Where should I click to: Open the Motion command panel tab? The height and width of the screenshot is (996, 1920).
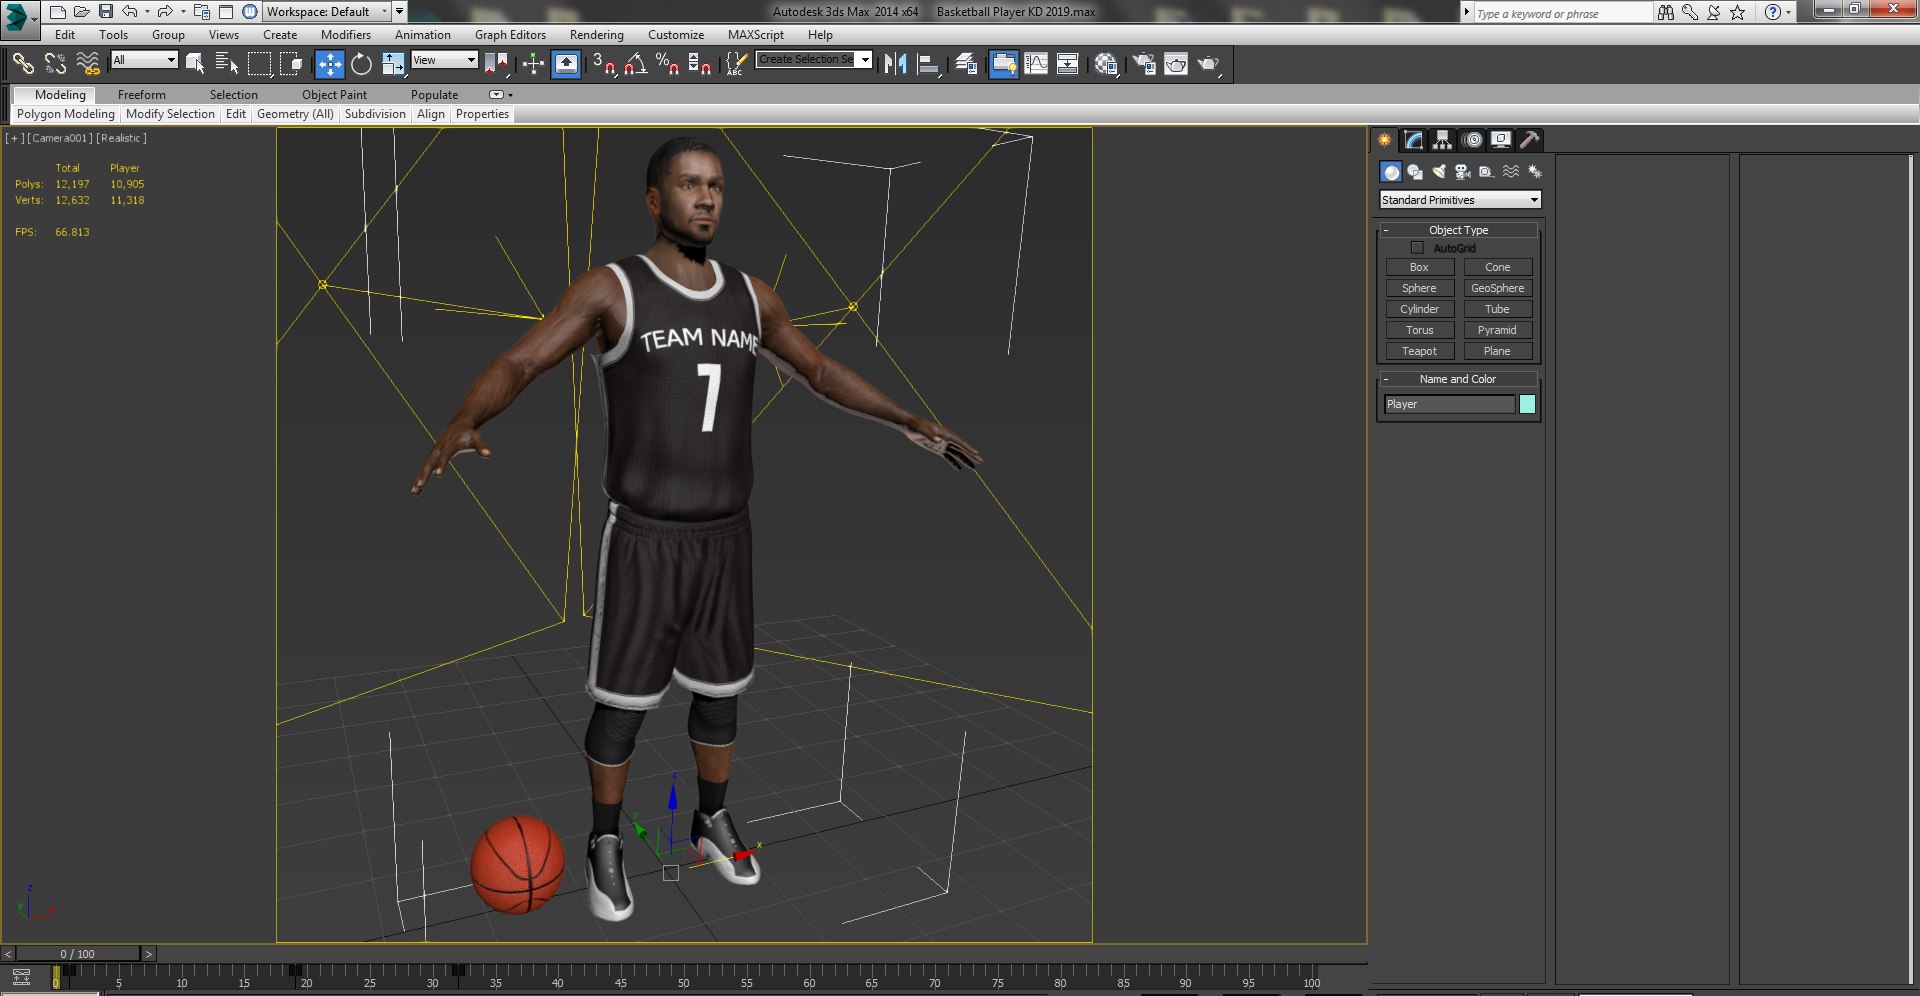click(1472, 140)
